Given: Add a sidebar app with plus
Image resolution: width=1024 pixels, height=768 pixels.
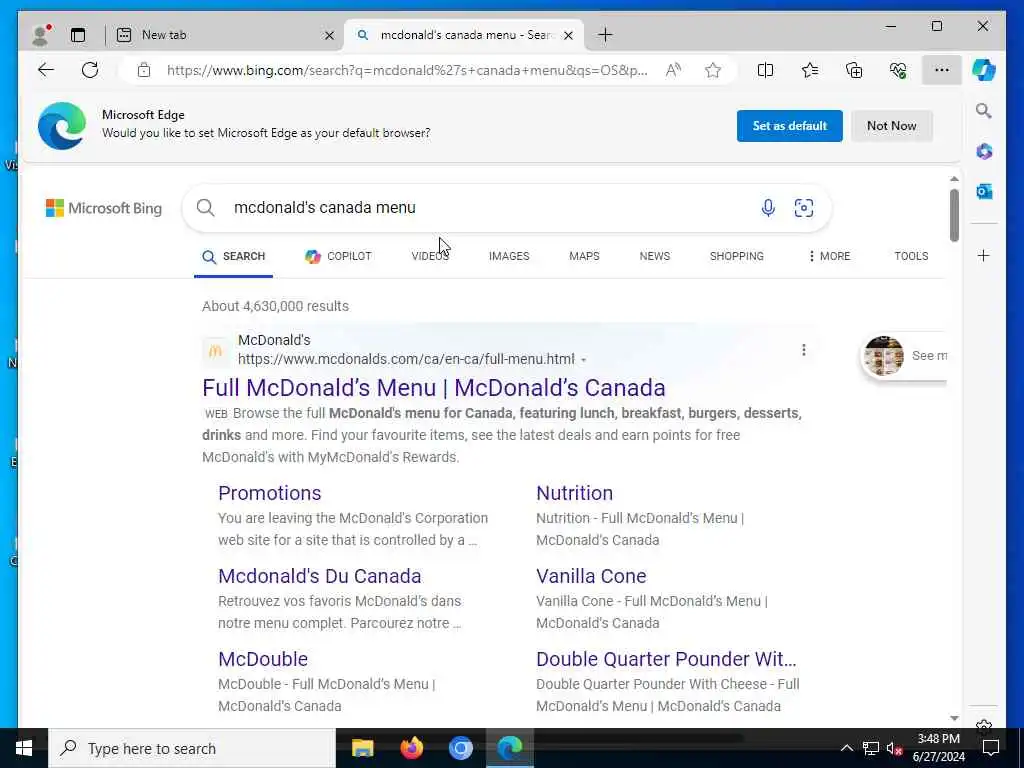Looking at the screenshot, I should [x=984, y=255].
